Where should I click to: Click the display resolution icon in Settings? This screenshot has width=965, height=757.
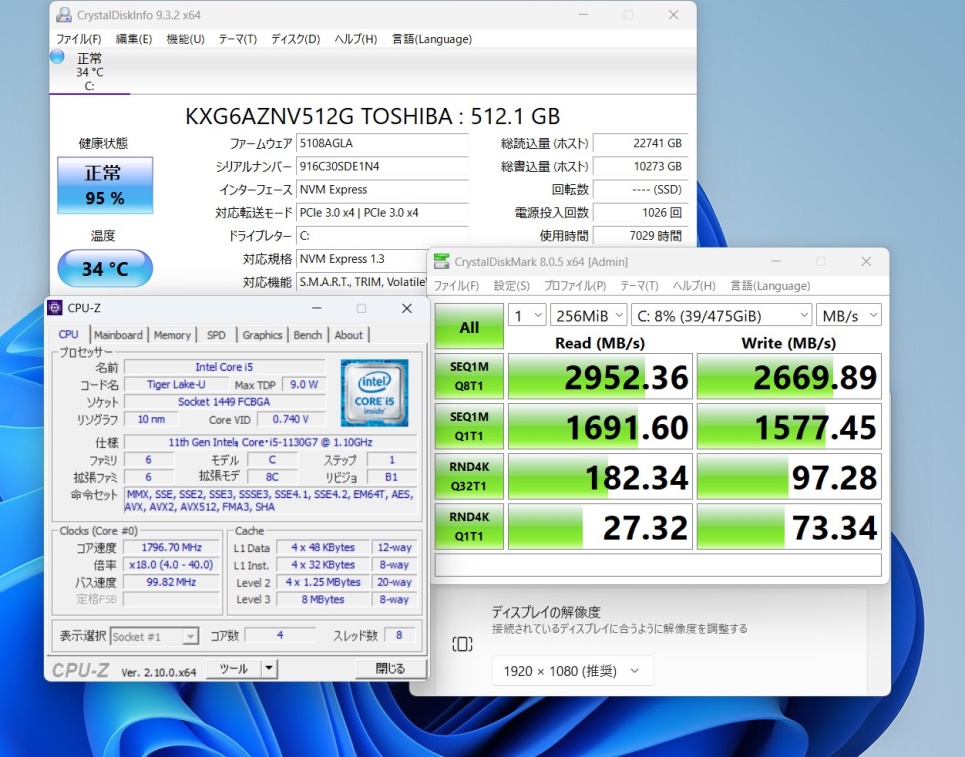point(462,644)
